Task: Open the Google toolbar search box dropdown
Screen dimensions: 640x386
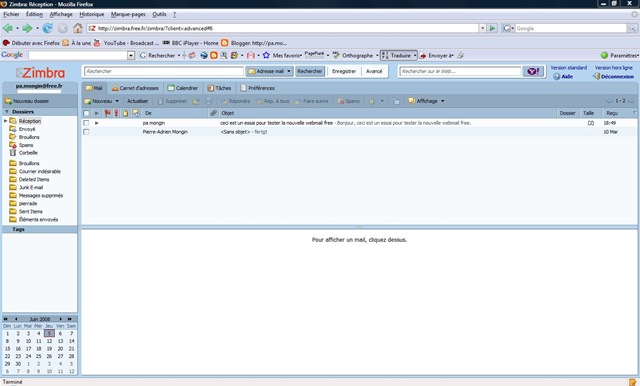Action: pyautogui.click(x=131, y=55)
